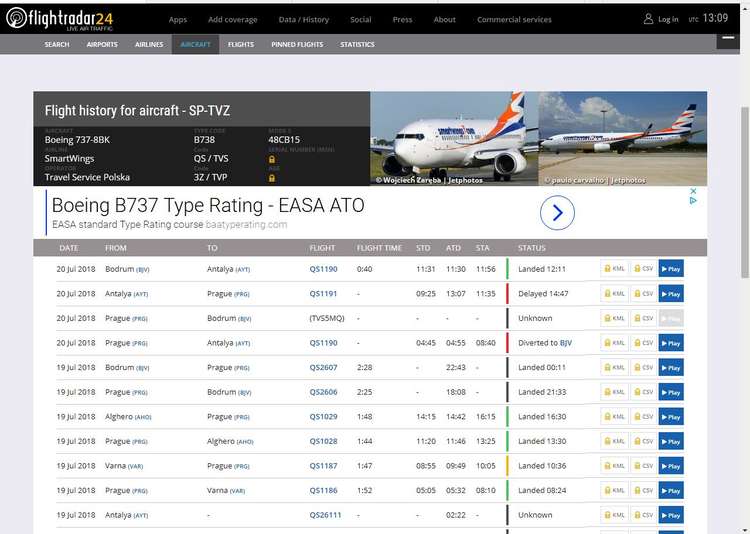750x534 pixels.
Task: Play the flight diverted to BJV
Action: [x=671, y=343]
